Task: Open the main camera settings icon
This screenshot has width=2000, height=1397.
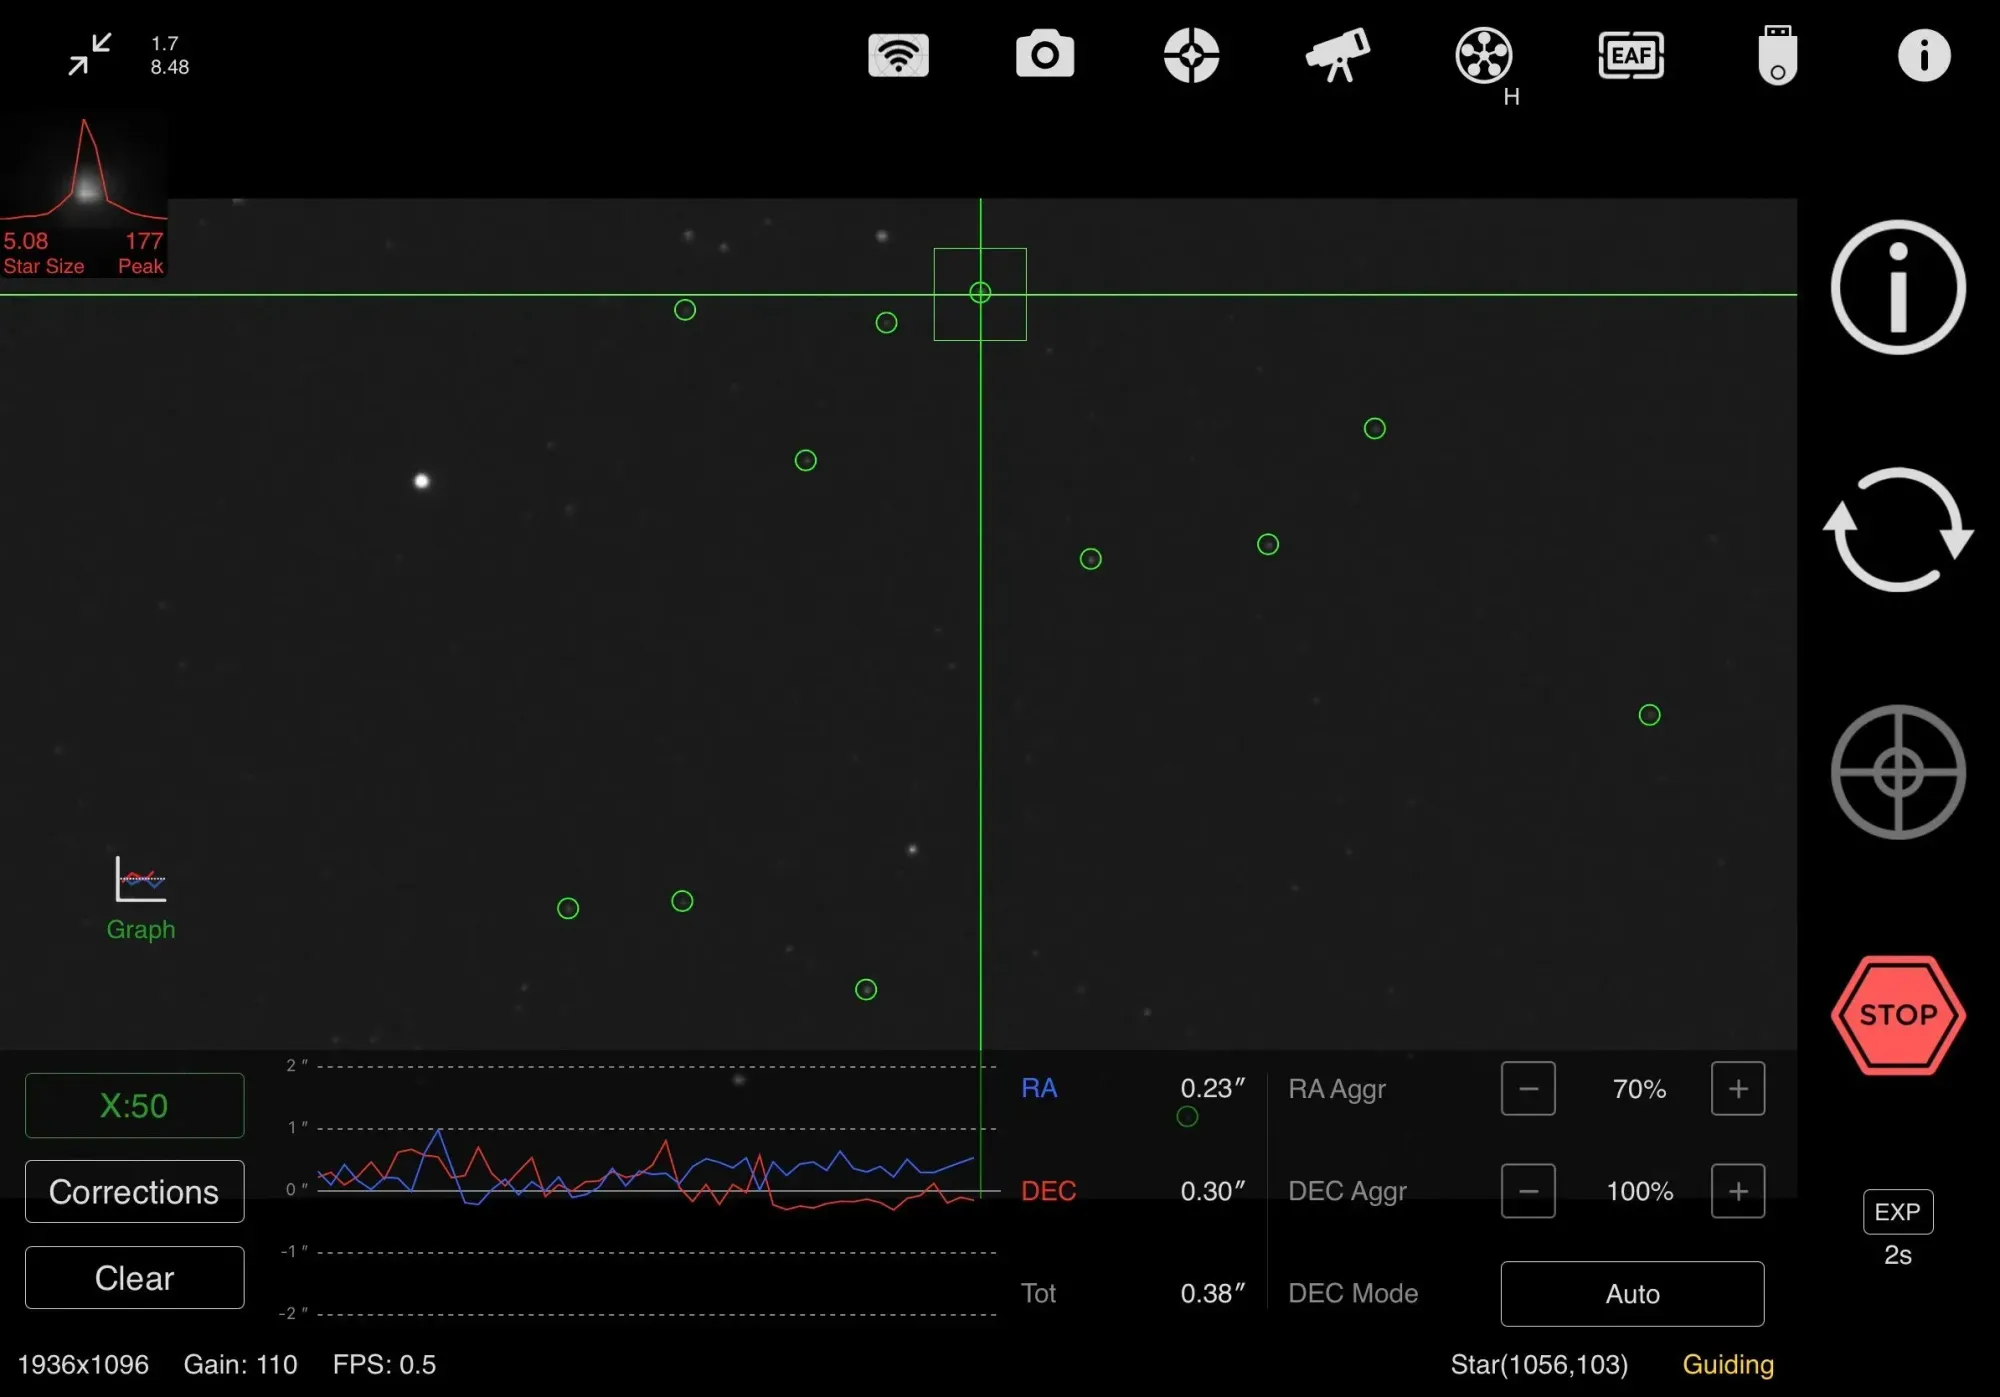Action: click(x=1045, y=55)
